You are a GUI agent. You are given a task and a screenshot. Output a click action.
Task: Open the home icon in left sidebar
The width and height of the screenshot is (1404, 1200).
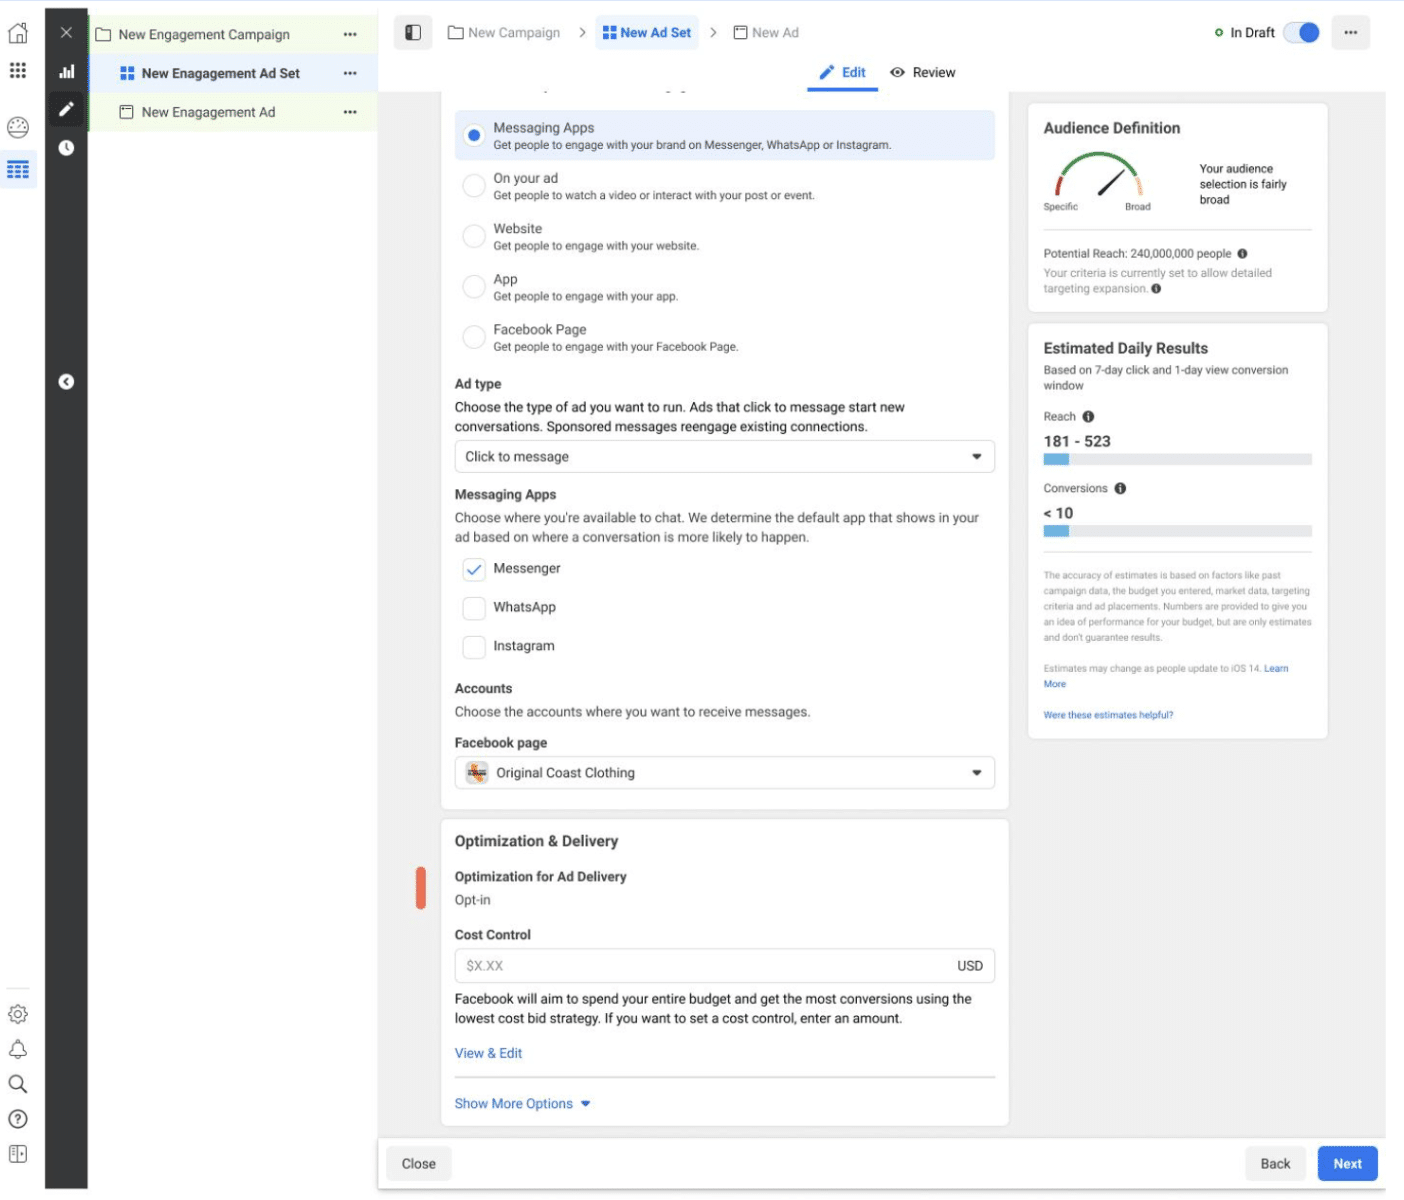[x=18, y=33]
